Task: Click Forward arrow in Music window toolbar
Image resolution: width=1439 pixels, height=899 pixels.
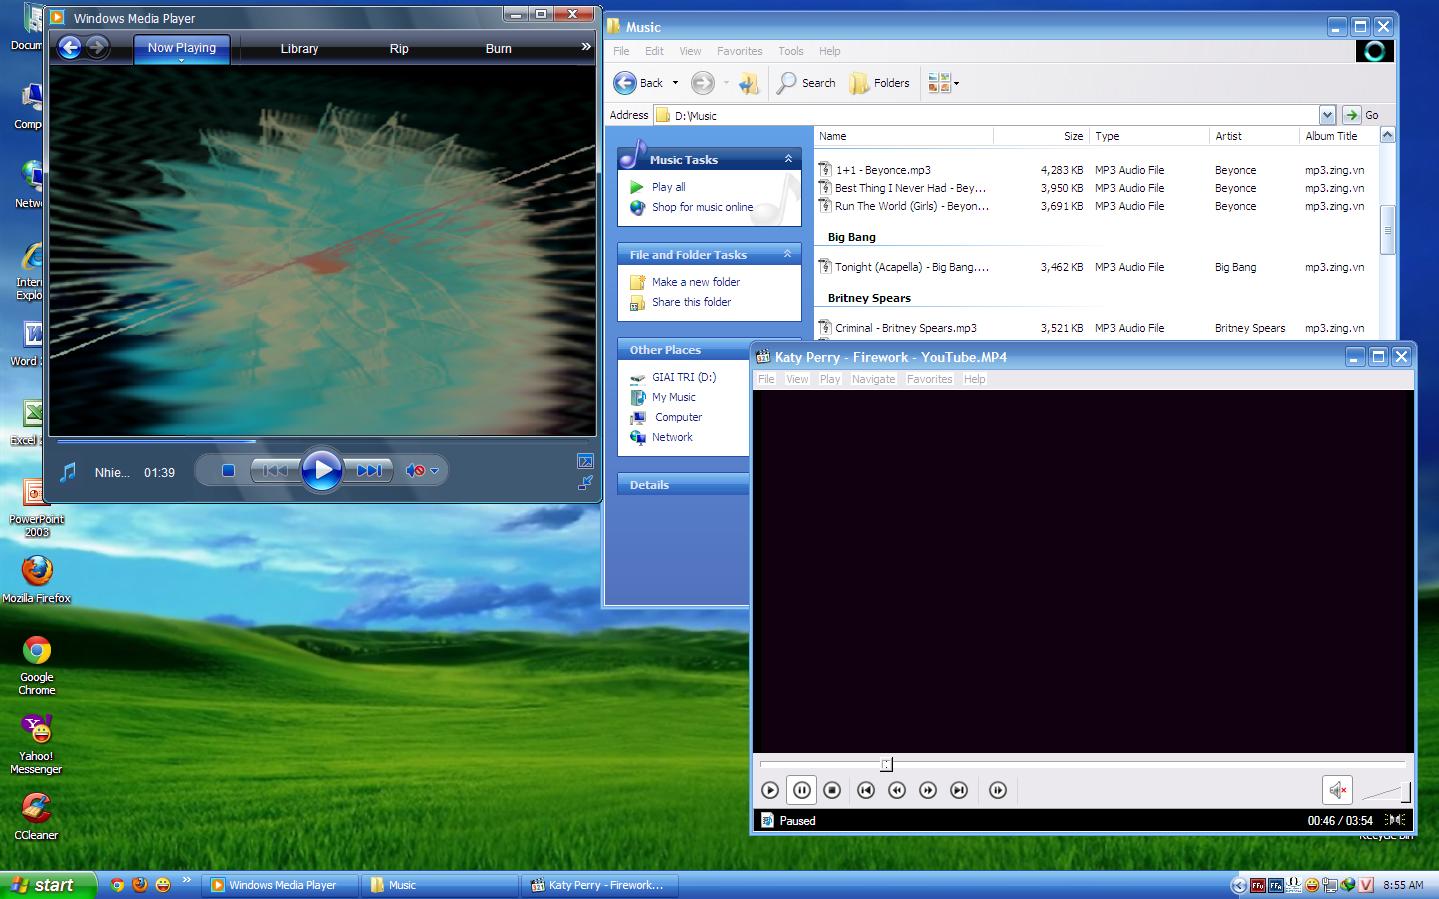Action: [x=703, y=83]
